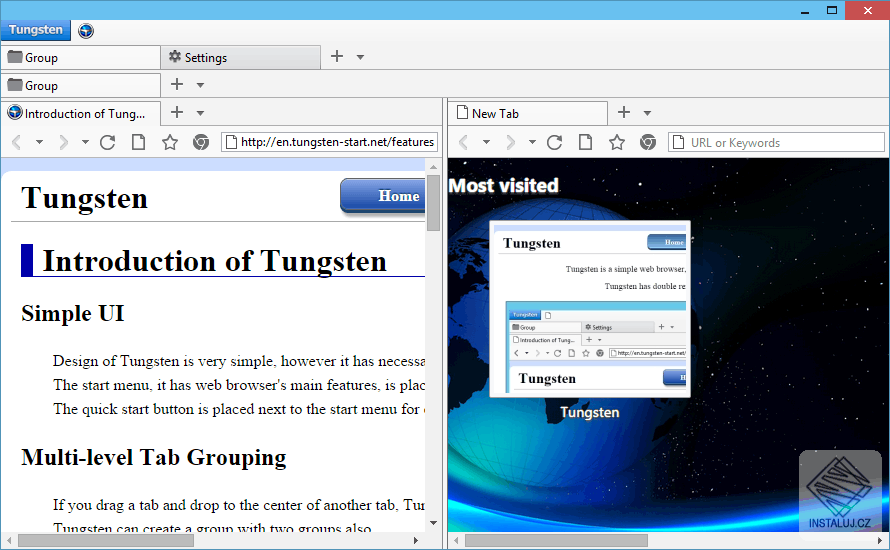
Task: Go back in right pane
Action: tap(463, 142)
